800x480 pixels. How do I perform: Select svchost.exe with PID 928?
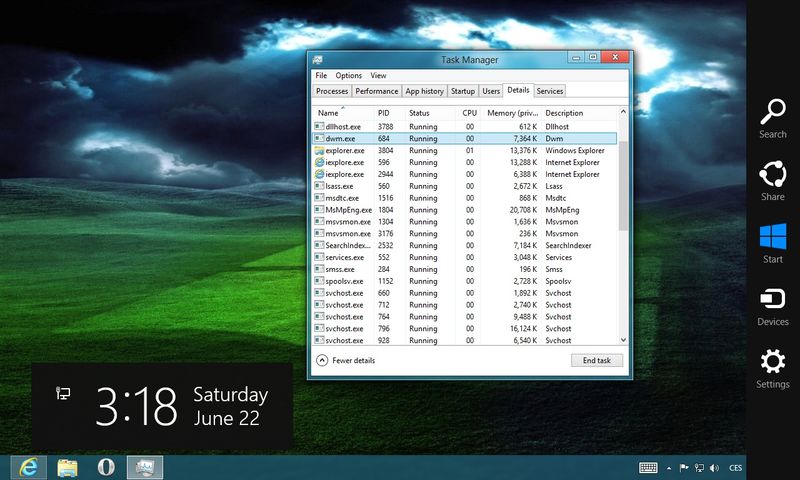[464, 340]
